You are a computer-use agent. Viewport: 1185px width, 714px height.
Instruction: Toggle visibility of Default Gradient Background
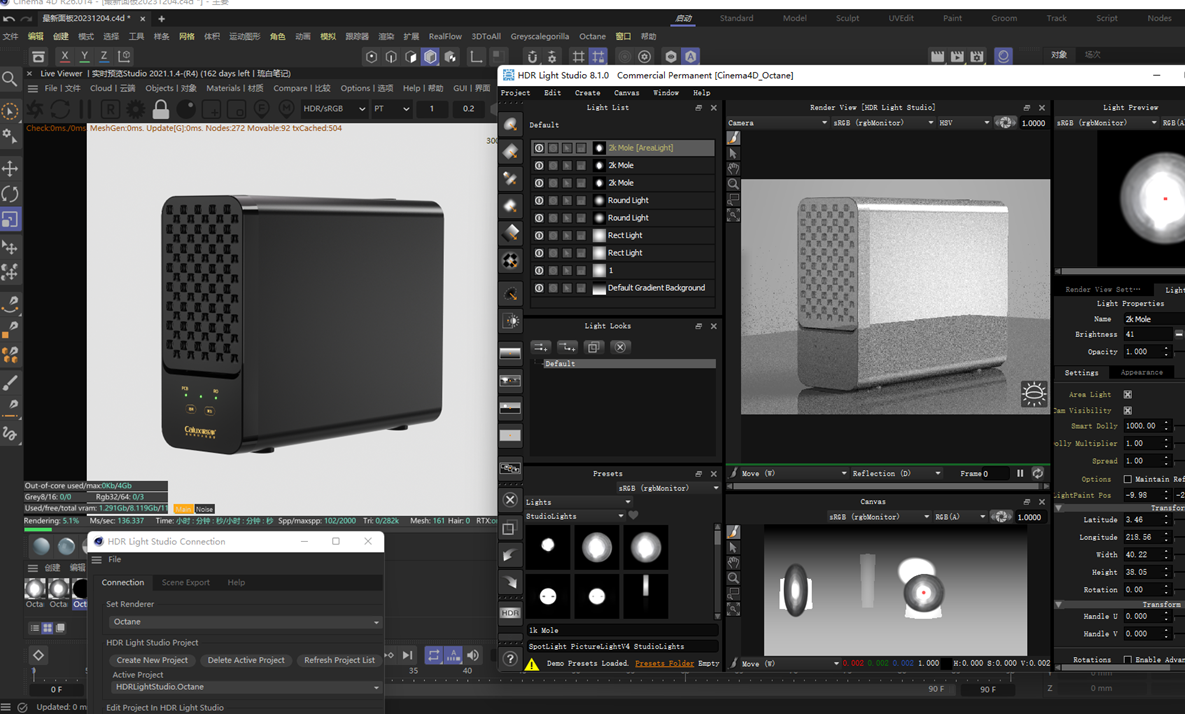click(x=539, y=288)
